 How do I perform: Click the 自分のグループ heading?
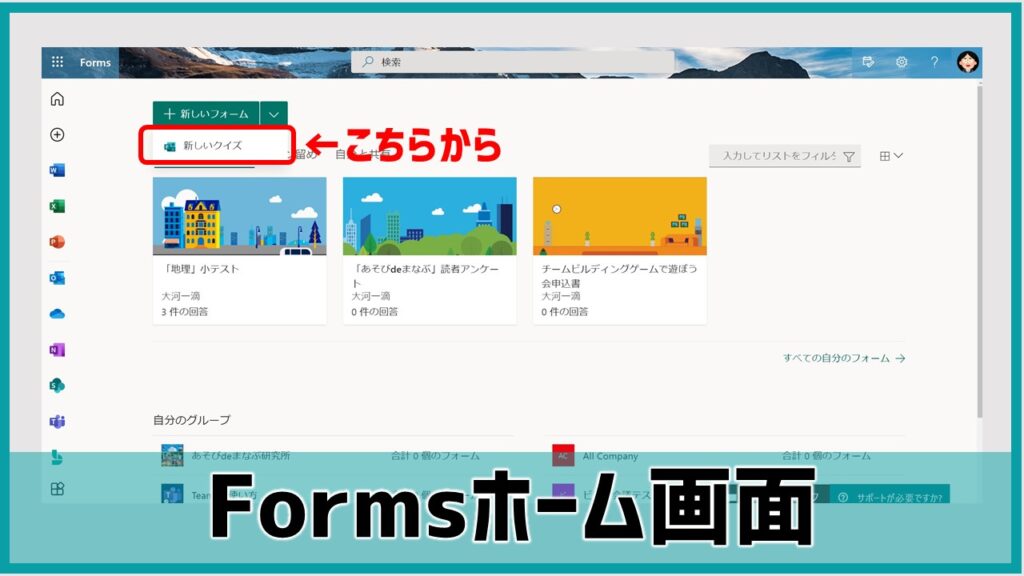point(191,420)
